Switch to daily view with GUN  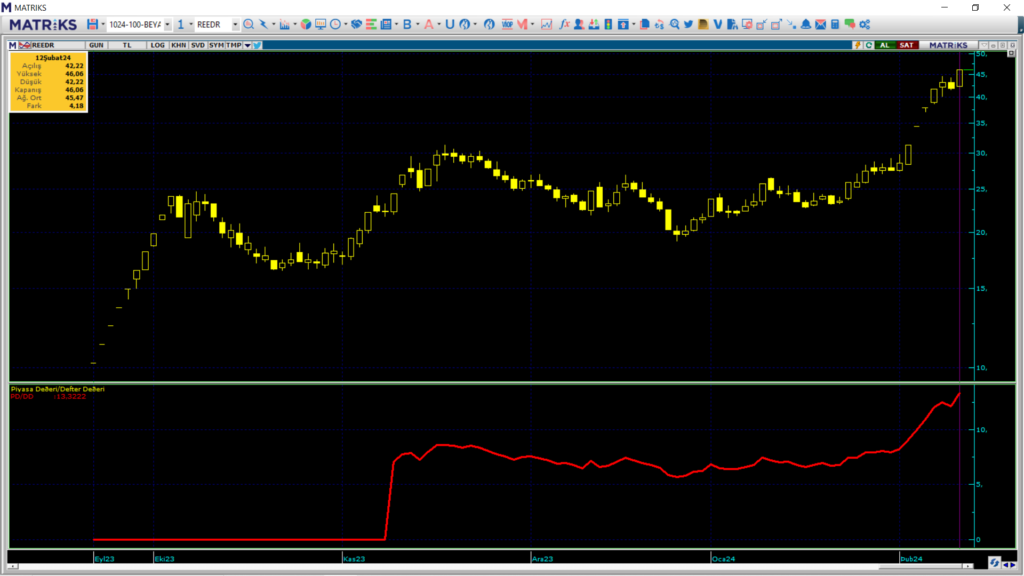(x=96, y=45)
